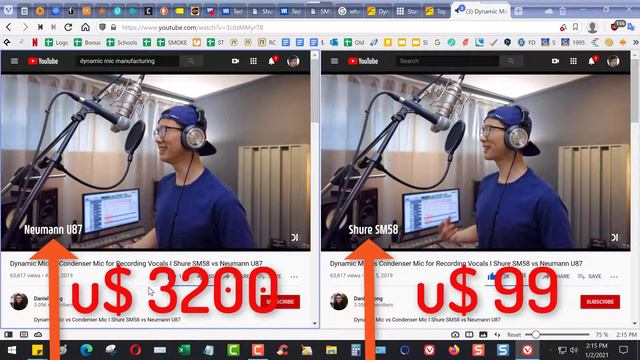Show site info via padlock icon
Viewport: 640px width, 360px height.
[113, 27]
